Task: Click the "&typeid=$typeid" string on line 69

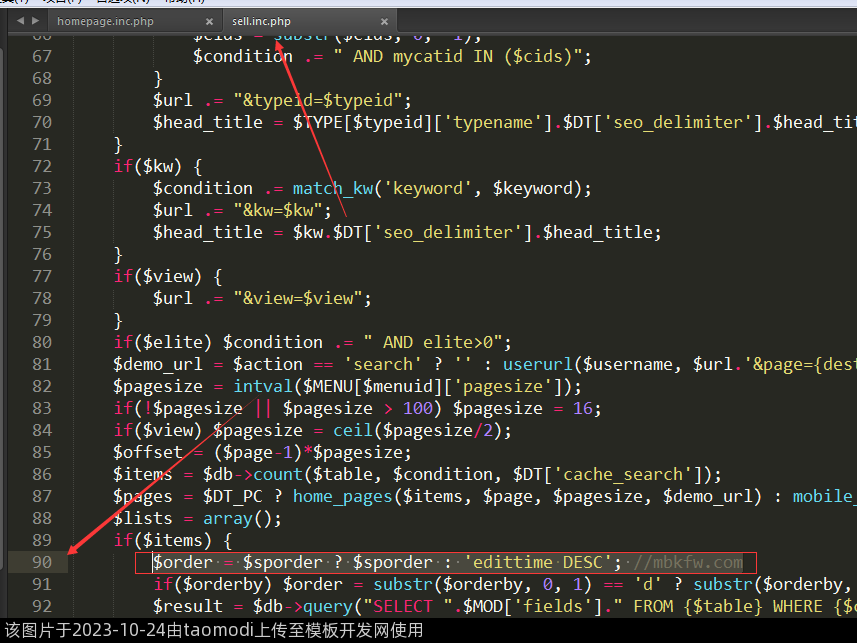Action: coord(322,100)
